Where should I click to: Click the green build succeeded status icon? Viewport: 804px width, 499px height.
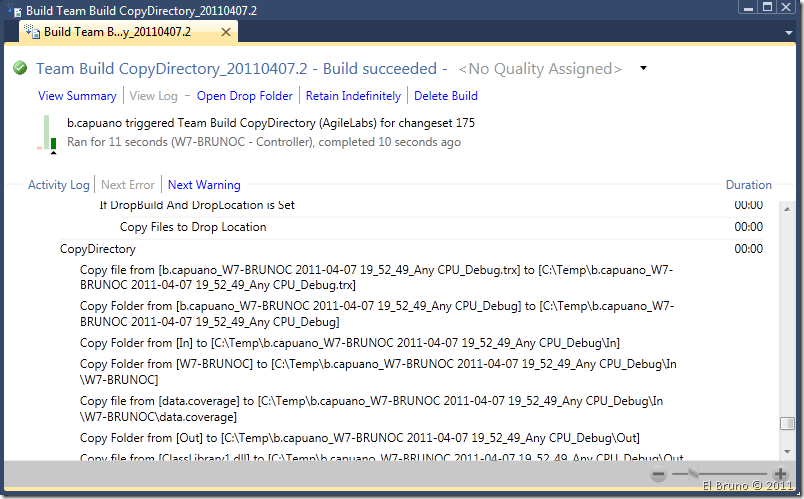point(20,69)
